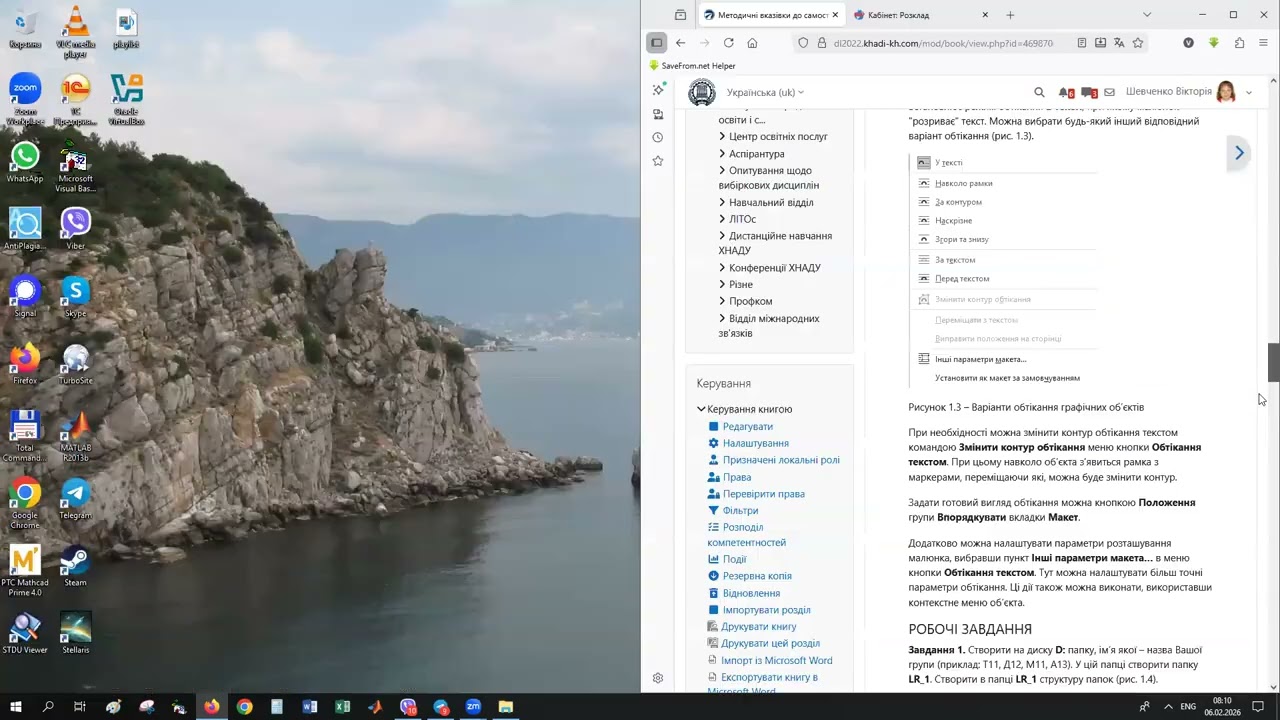Open Firefox bookmarks sidebar star icon

click(657, 161)
